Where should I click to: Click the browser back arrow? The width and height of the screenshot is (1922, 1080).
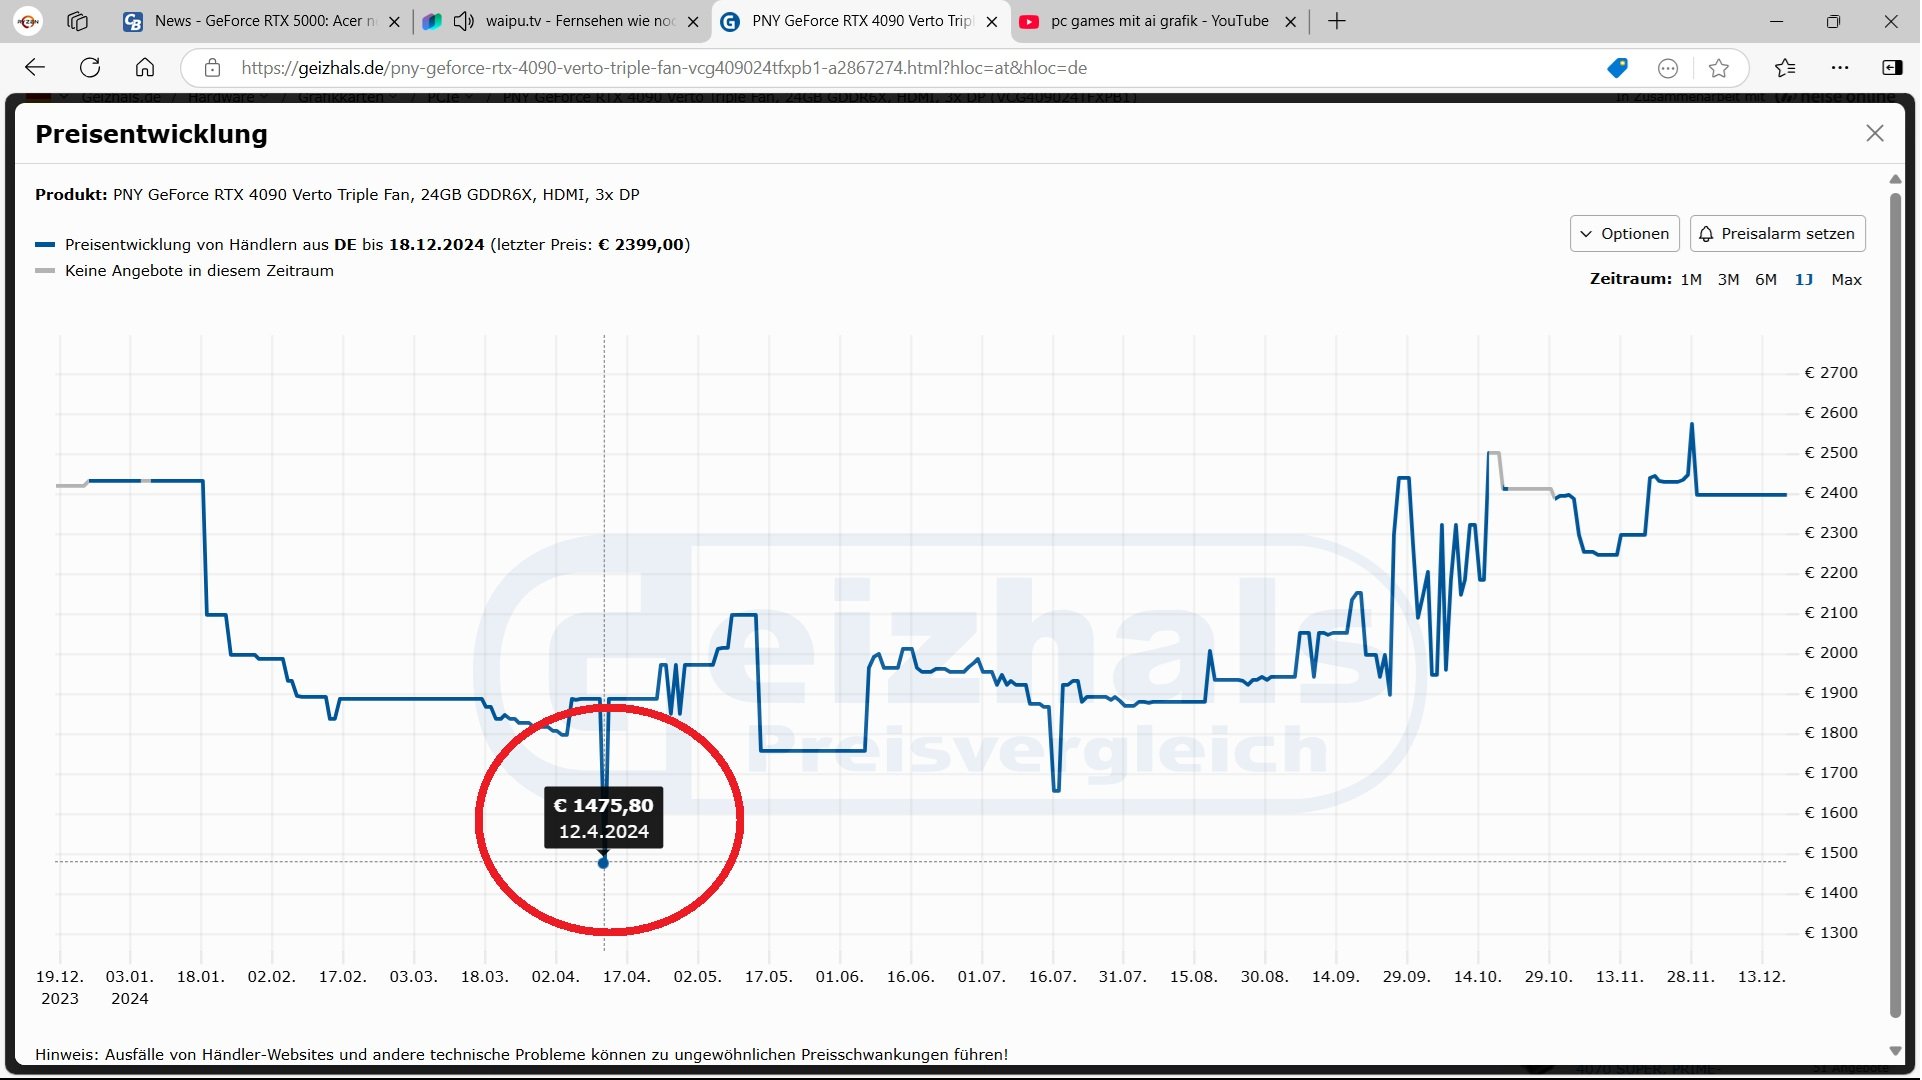coord(35,68)
